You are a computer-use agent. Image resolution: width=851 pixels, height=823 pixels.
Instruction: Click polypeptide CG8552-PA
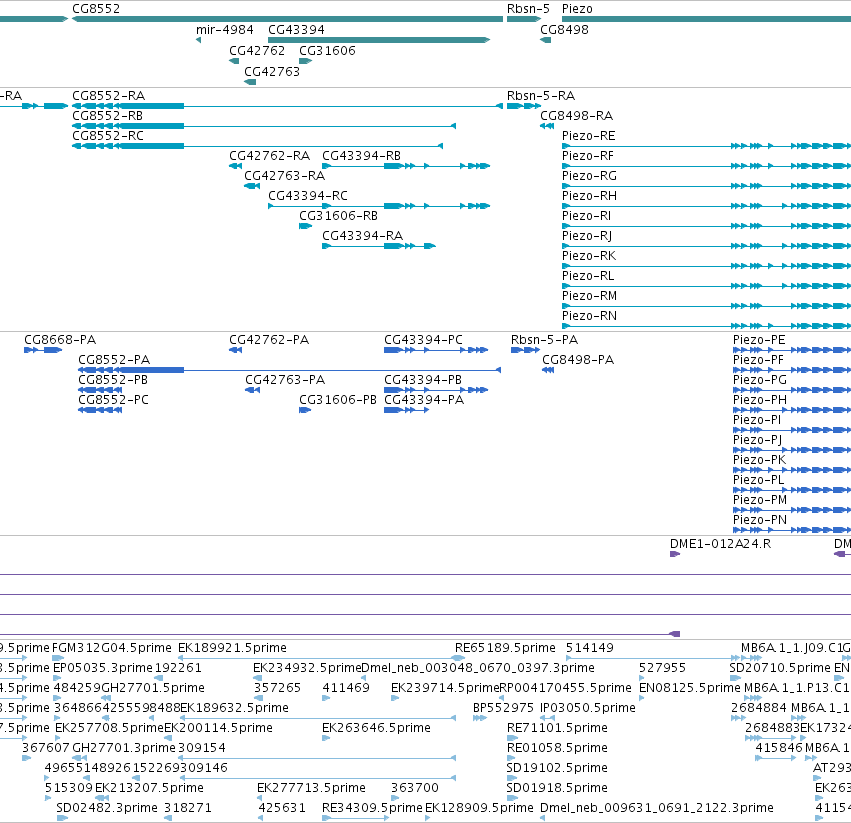tap(114, 360)
